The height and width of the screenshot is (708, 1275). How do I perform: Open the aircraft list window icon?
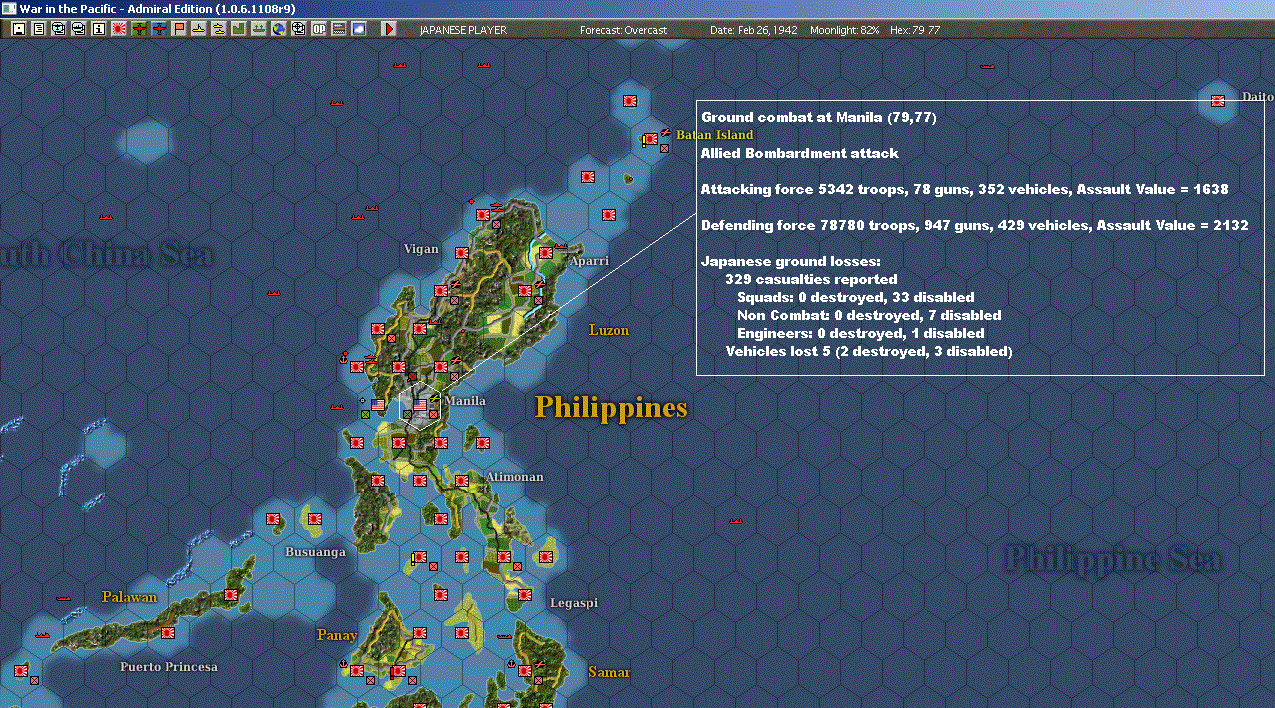58,29
